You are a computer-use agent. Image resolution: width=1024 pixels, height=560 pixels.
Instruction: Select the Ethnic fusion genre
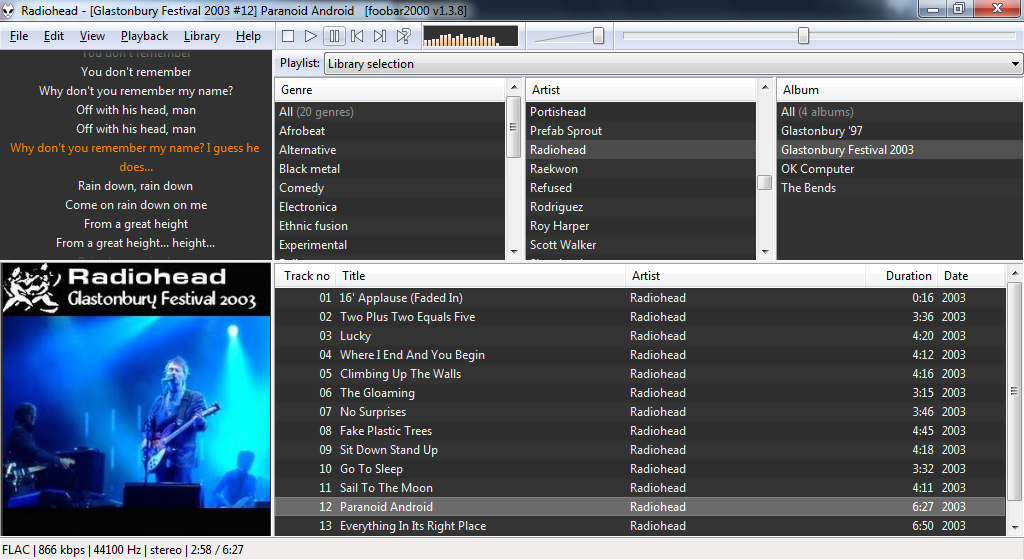click(390, 226)
